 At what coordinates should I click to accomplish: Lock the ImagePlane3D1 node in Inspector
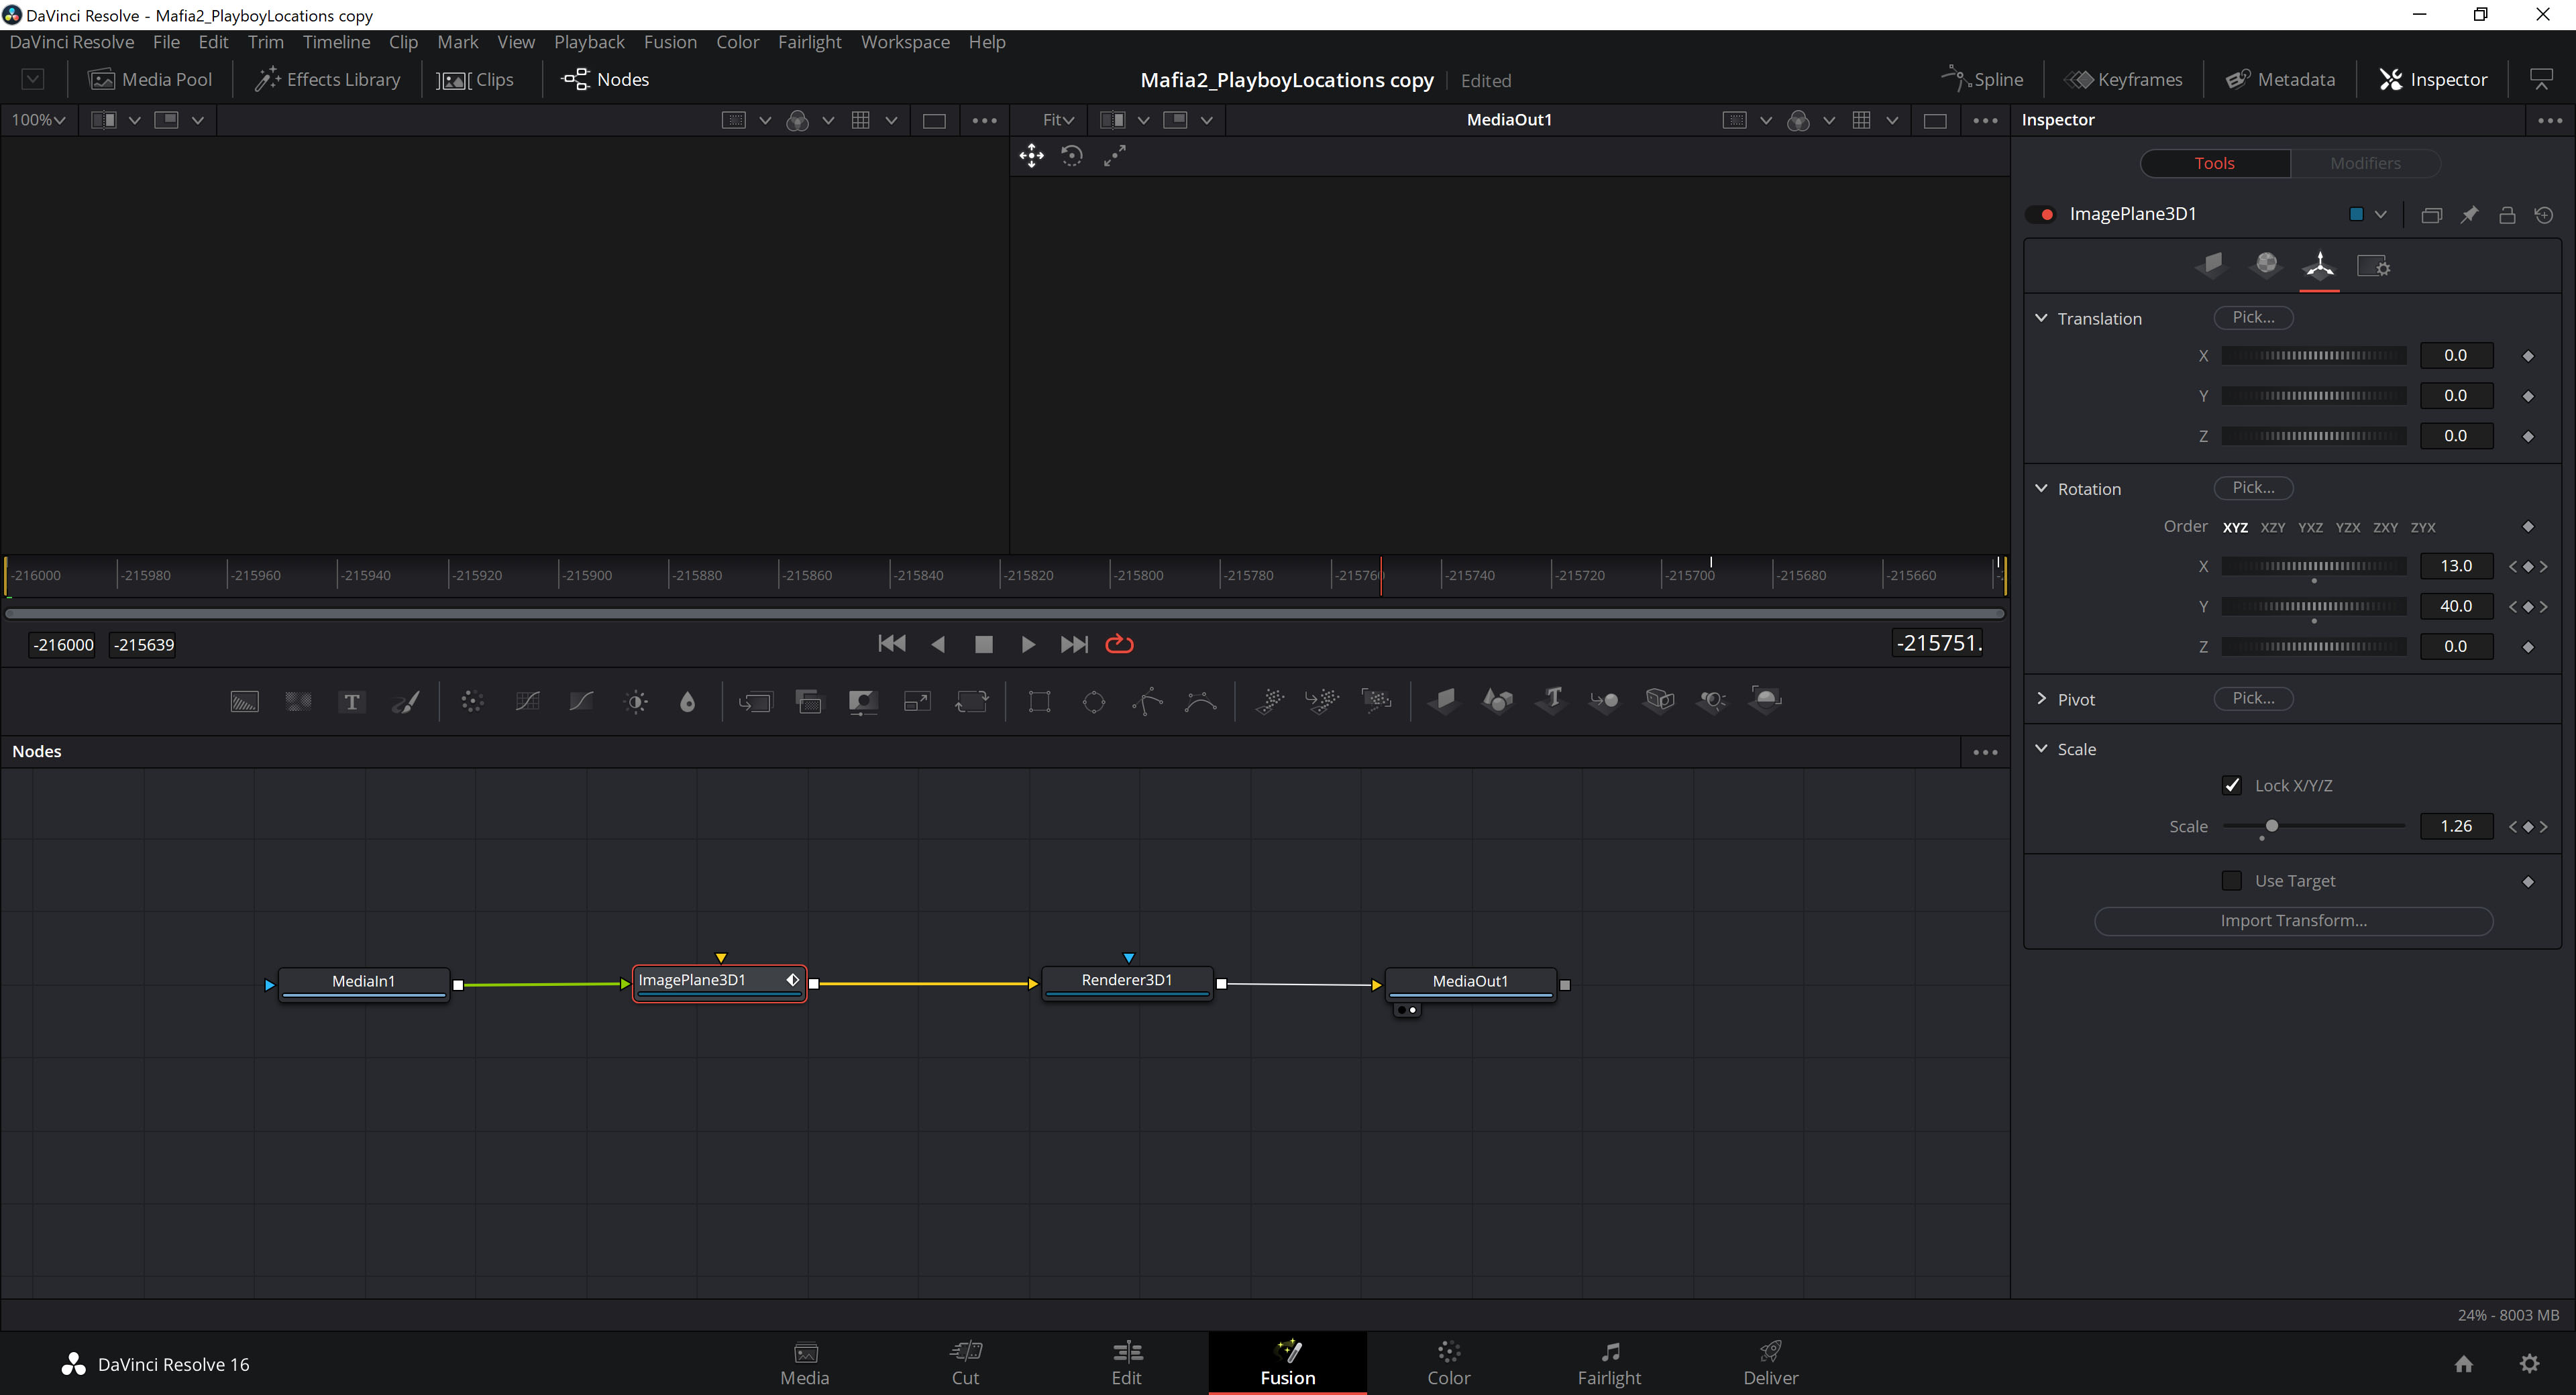point(2507,215)
